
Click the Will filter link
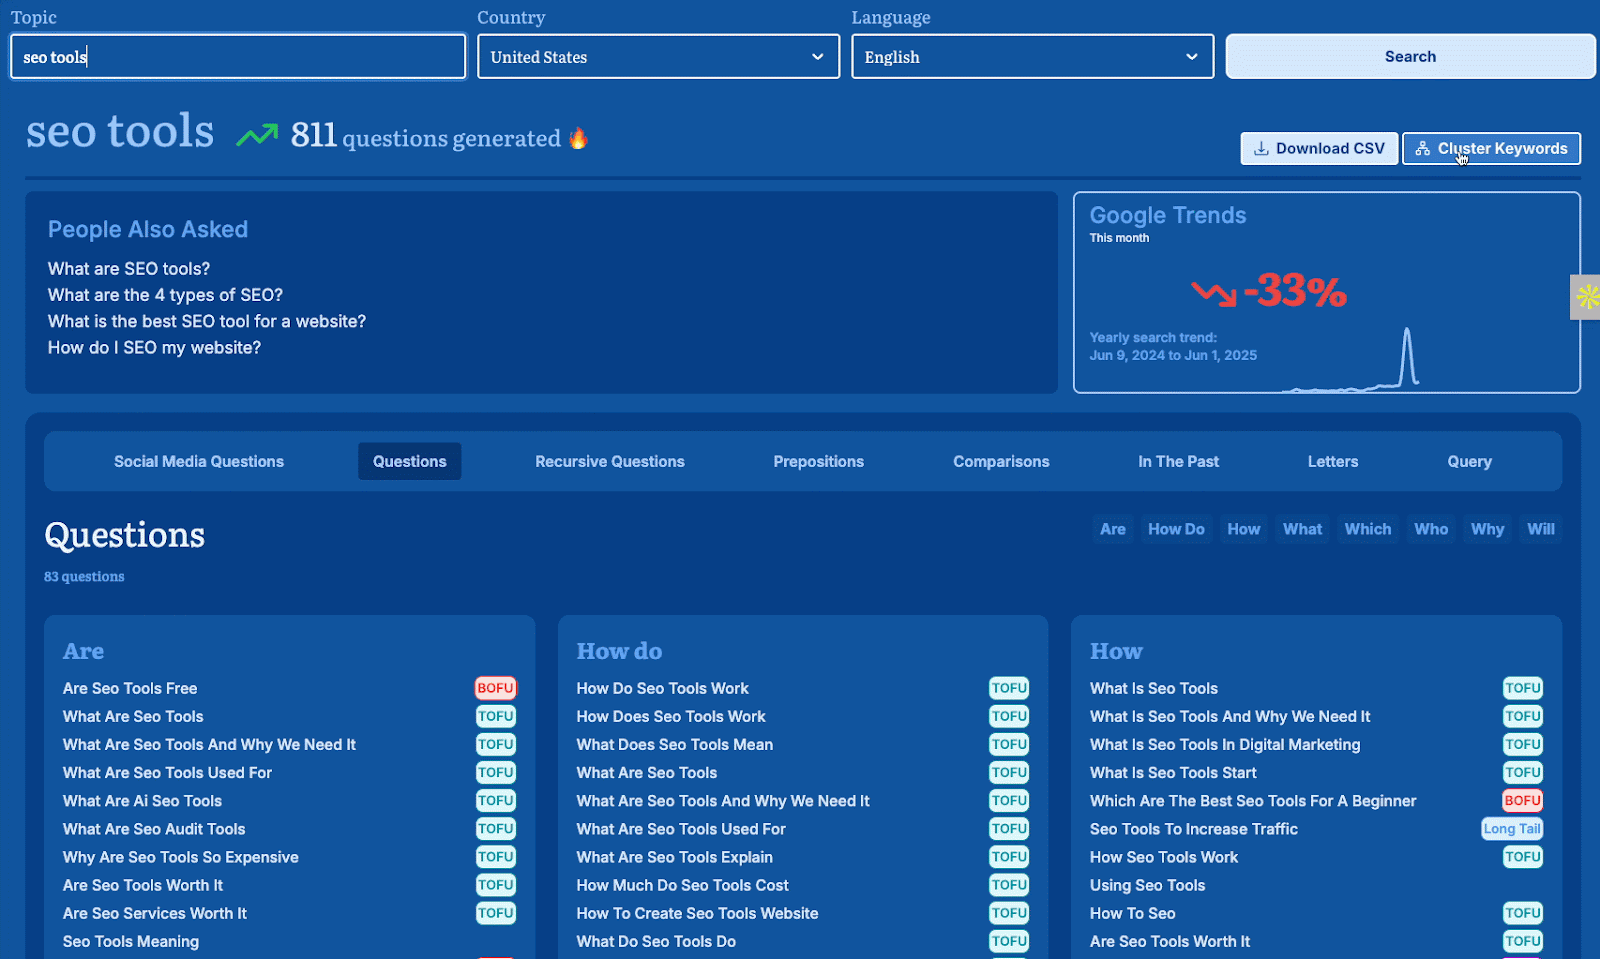[x=1541, y=529]
